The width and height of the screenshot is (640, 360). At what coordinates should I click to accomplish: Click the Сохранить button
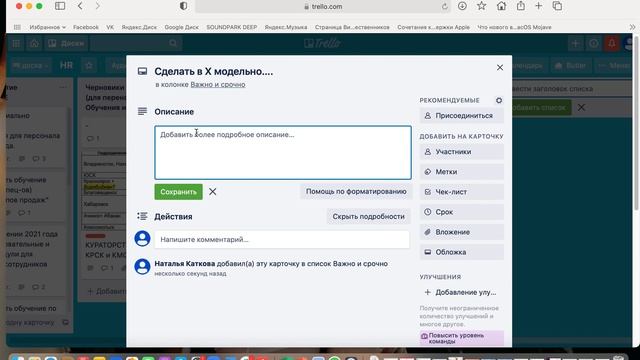(x=178, y=191)
